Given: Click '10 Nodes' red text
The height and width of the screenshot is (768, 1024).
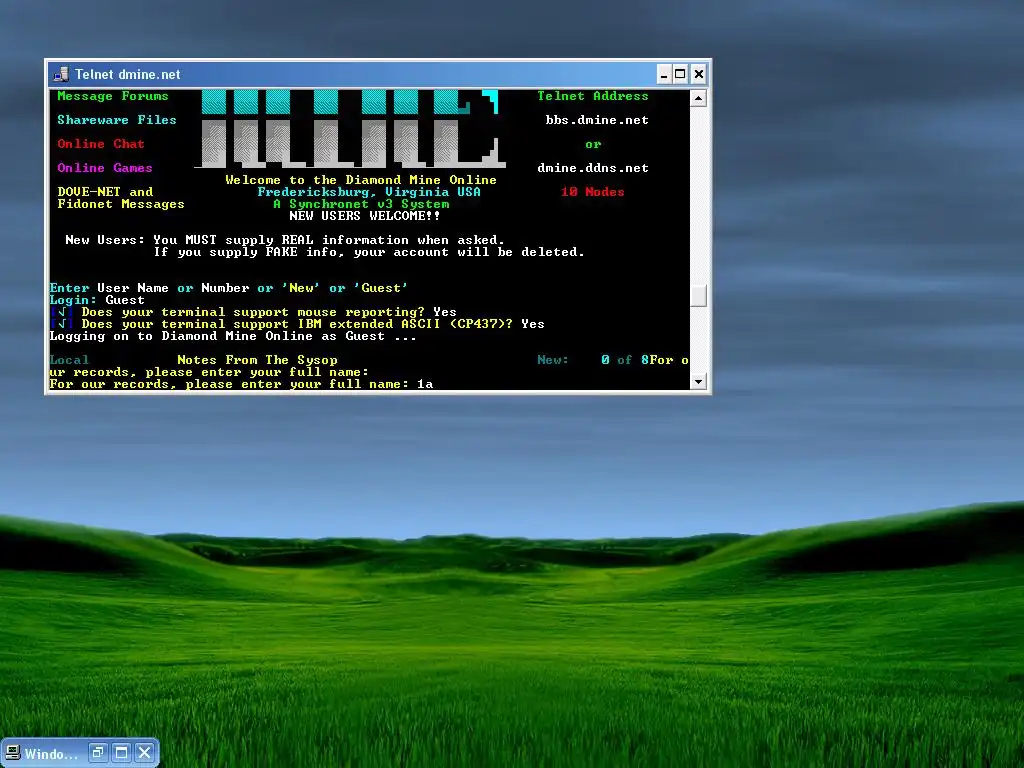Looking at the screenshot, I should point(592,192).
